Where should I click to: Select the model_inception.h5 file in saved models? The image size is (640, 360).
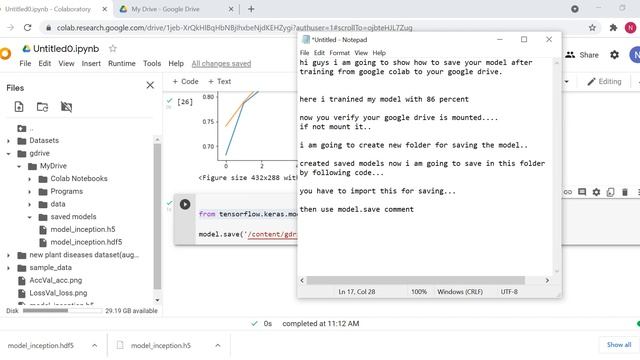(x=83, y=229)
